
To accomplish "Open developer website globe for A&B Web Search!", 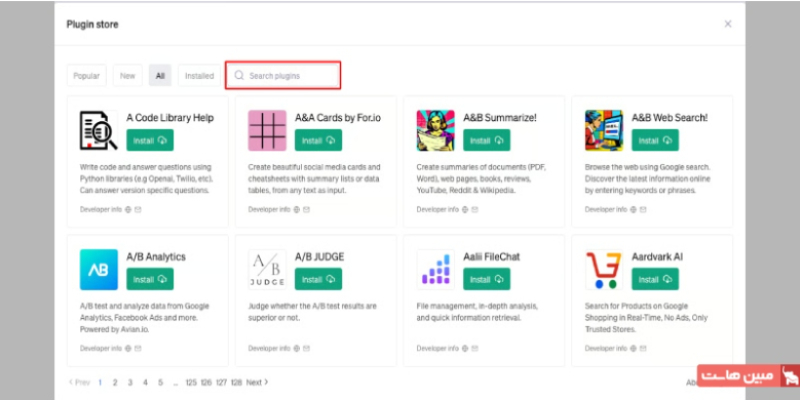I will tap(633, 209).
